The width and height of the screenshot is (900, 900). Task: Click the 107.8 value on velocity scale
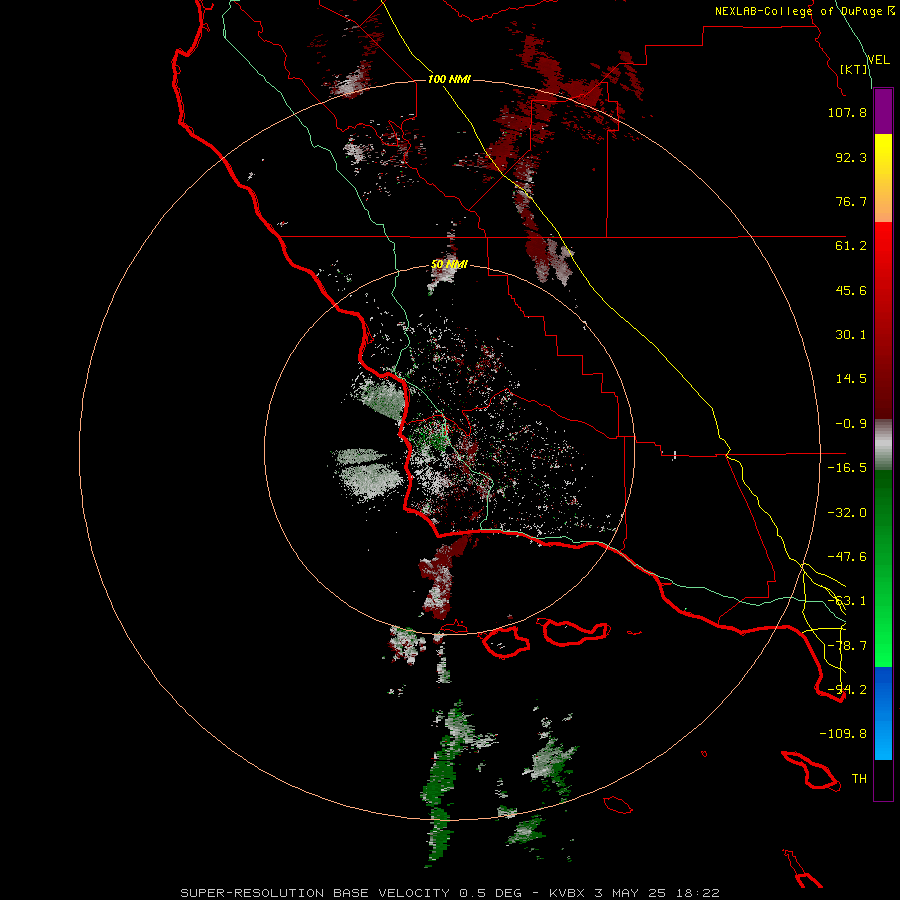[x=847, y=112]
